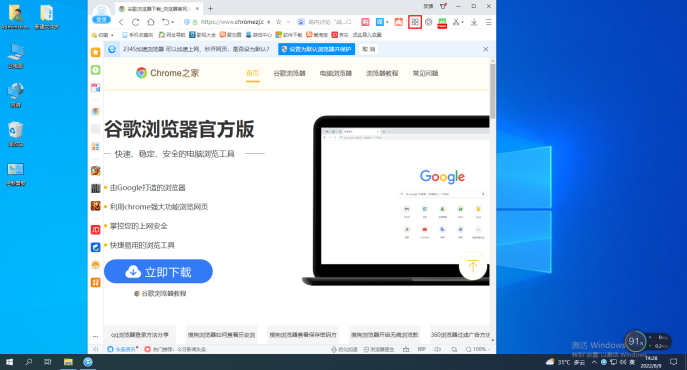
Task: Open the 网址导航 bookmark
Action: (172, 35)
